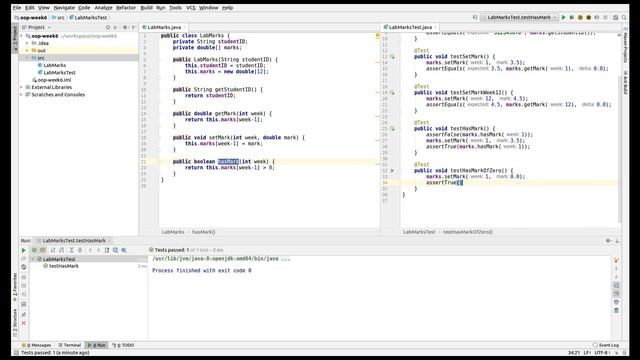The height and width of the screenshot is (360, 640).
Task: Click UTF-8 encoding in status bar
Action: (x=601, y=353)
